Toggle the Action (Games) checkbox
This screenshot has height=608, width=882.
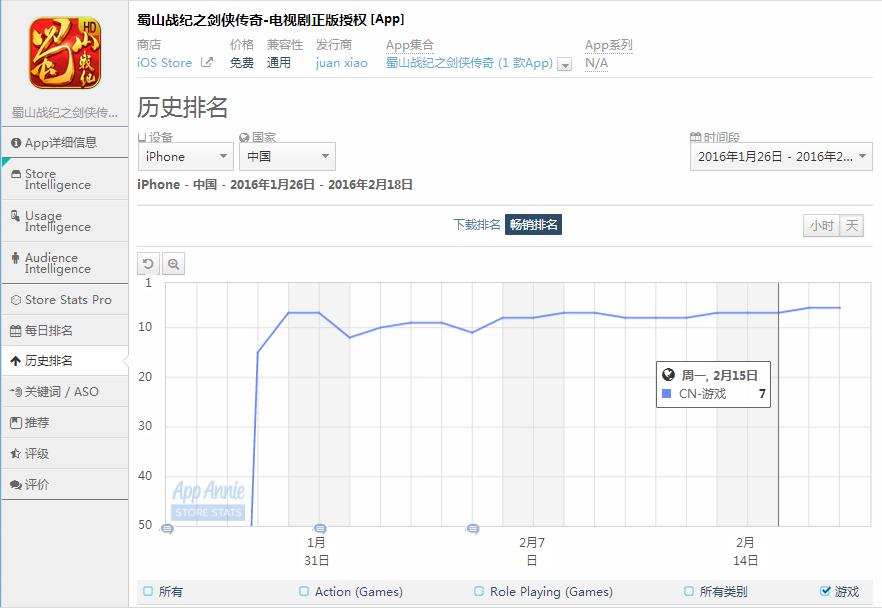(x=304, y=591)
